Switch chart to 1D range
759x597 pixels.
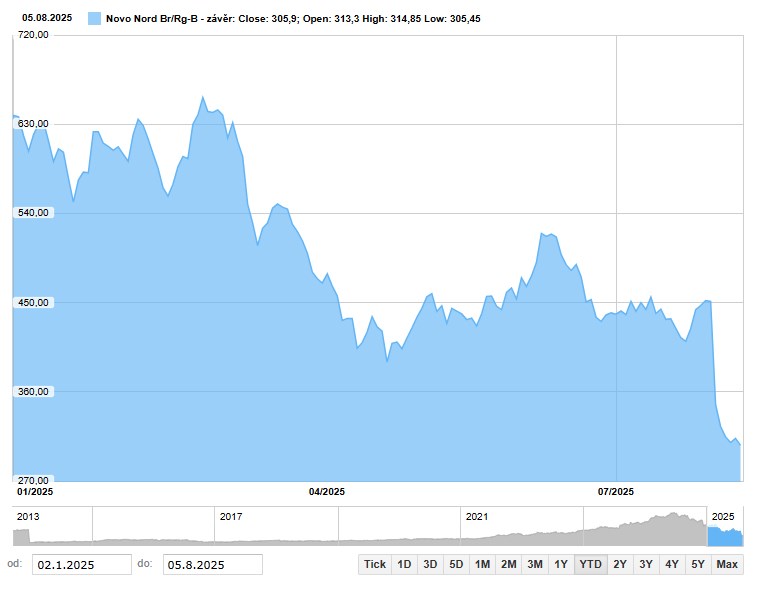(405, 564)
